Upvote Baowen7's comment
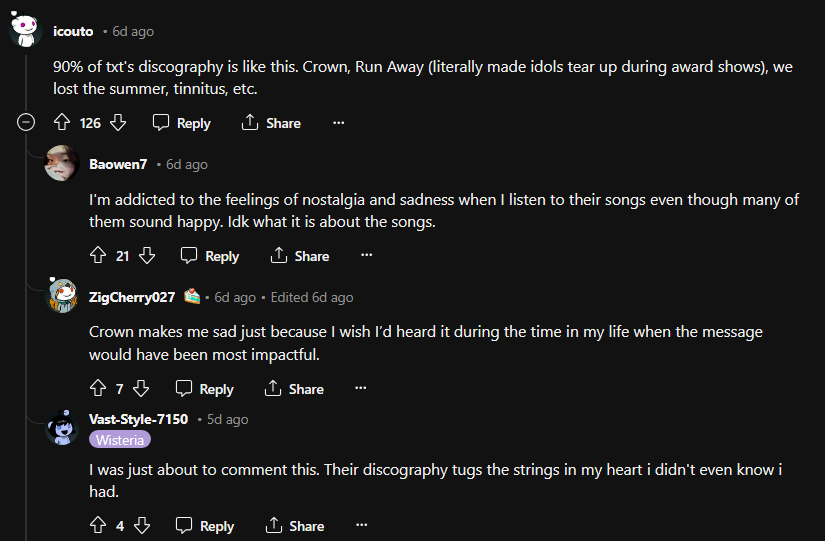The image size is (825, 541). pyautogui.click(x=98, y=256)
